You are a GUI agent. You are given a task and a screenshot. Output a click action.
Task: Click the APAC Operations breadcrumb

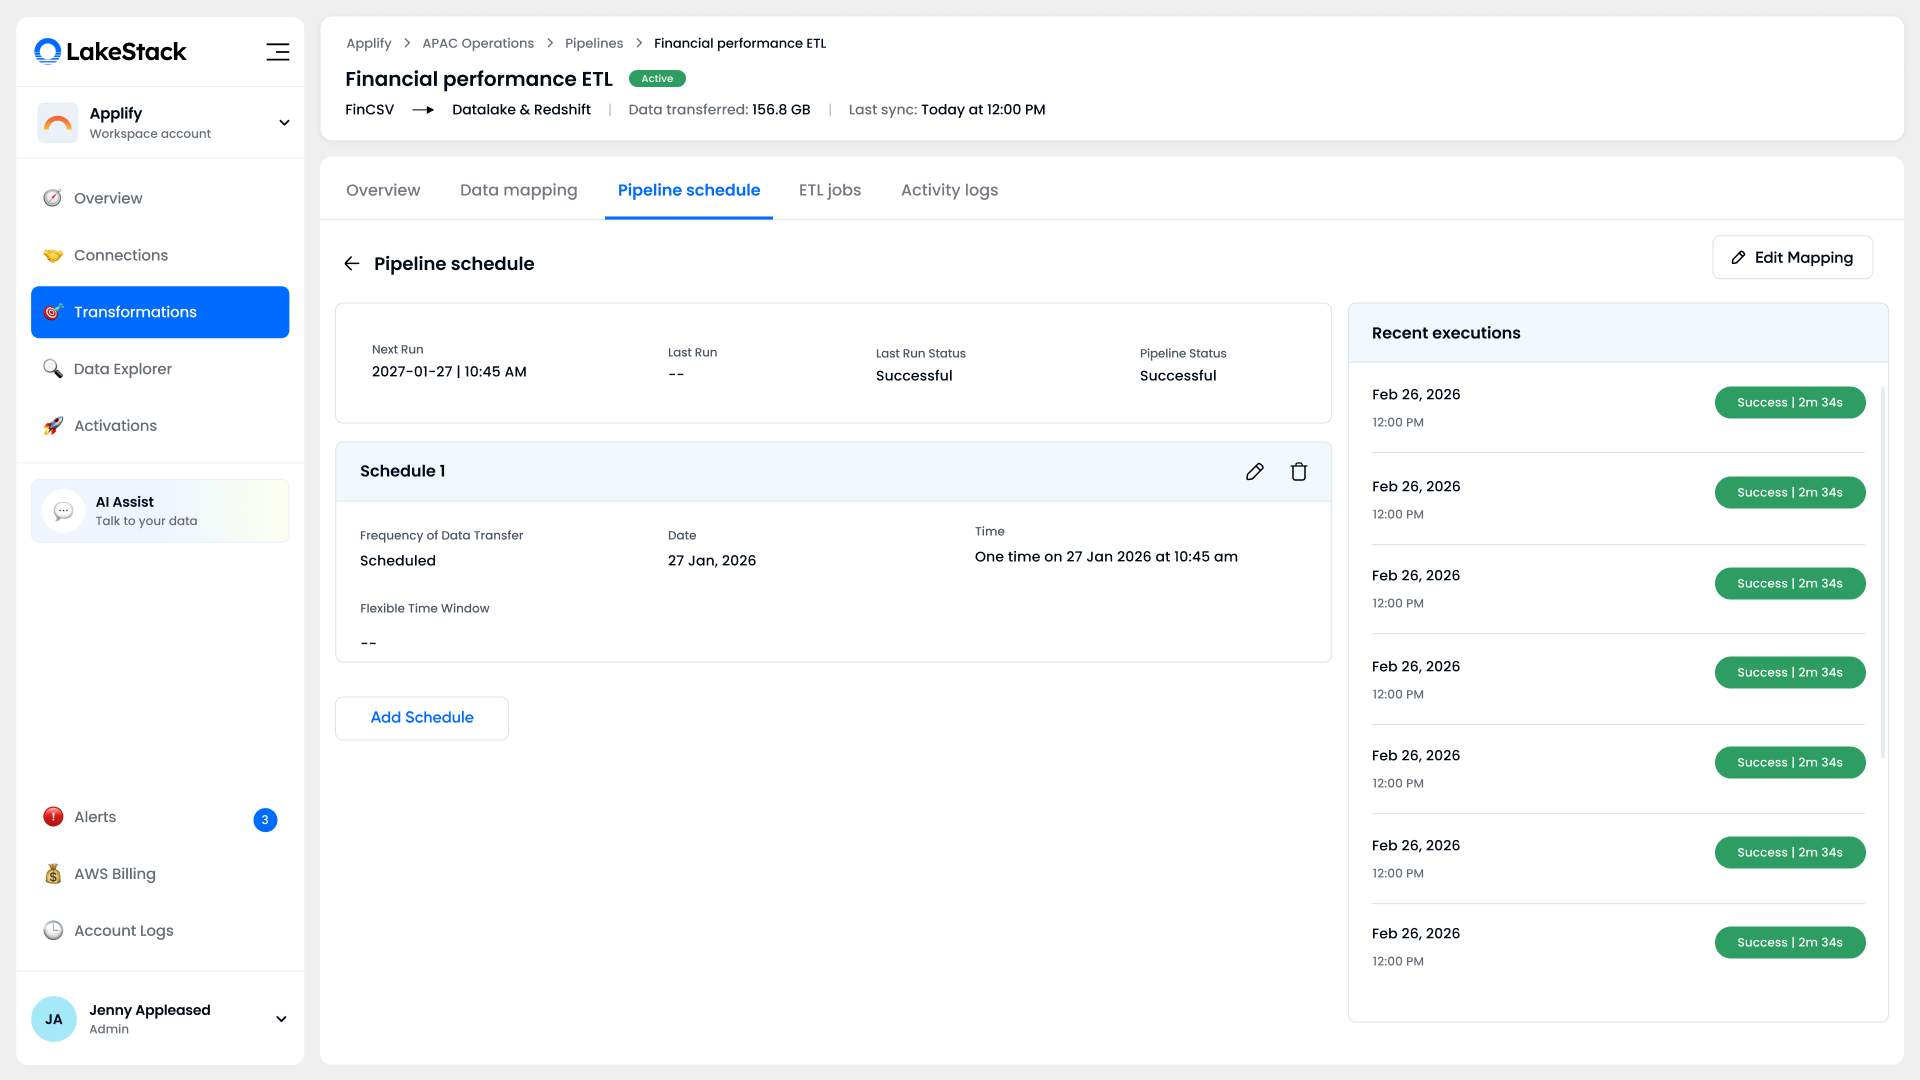478,43
